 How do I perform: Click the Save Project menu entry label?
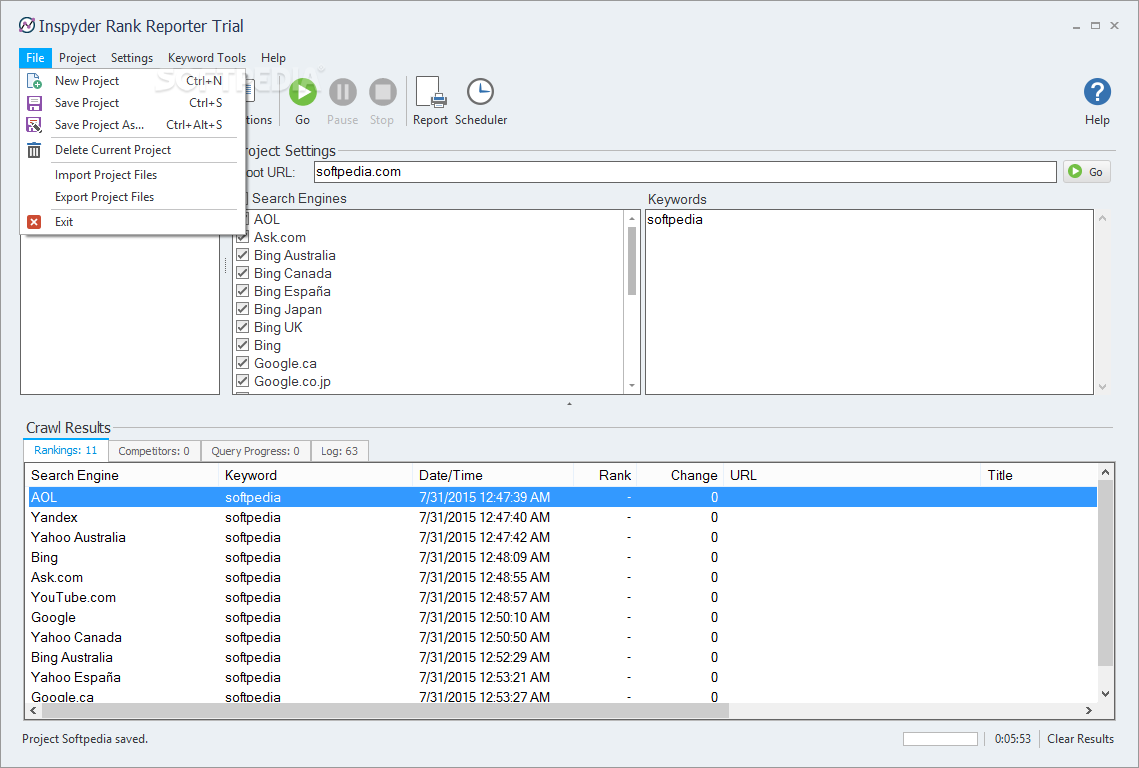click(x=87, y=103)
